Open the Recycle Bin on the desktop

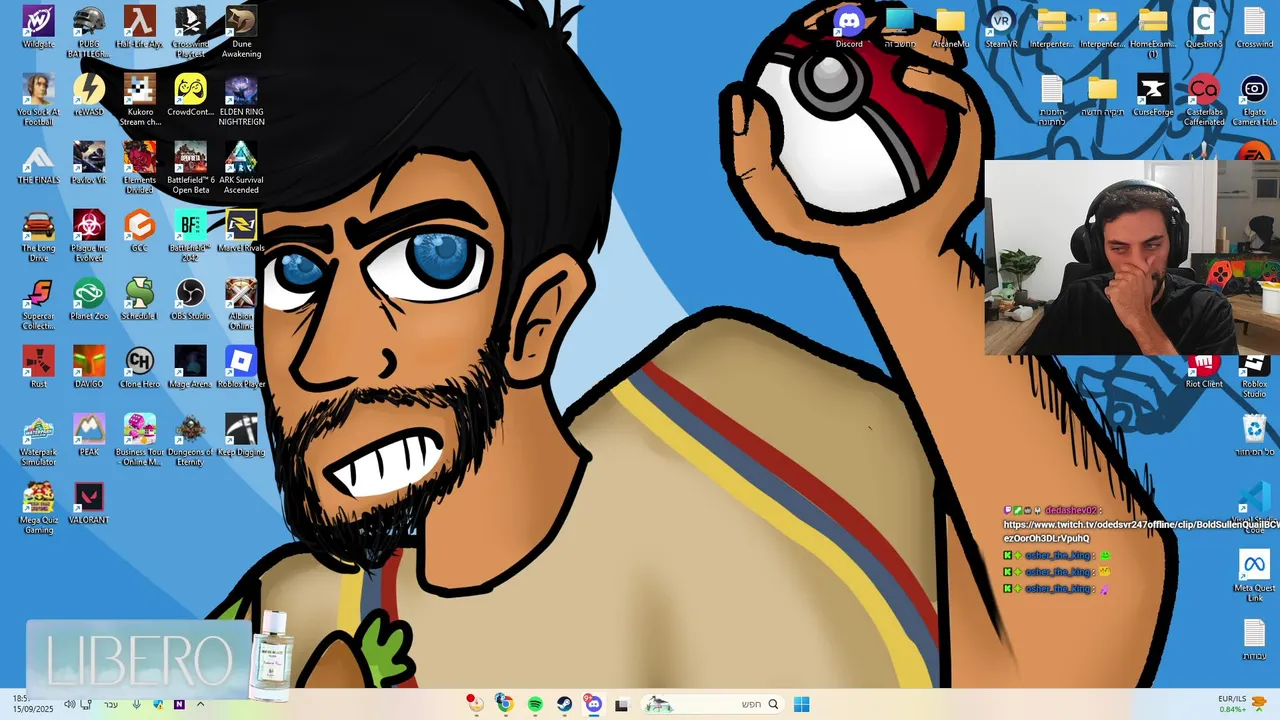(x=1254, y=435)
